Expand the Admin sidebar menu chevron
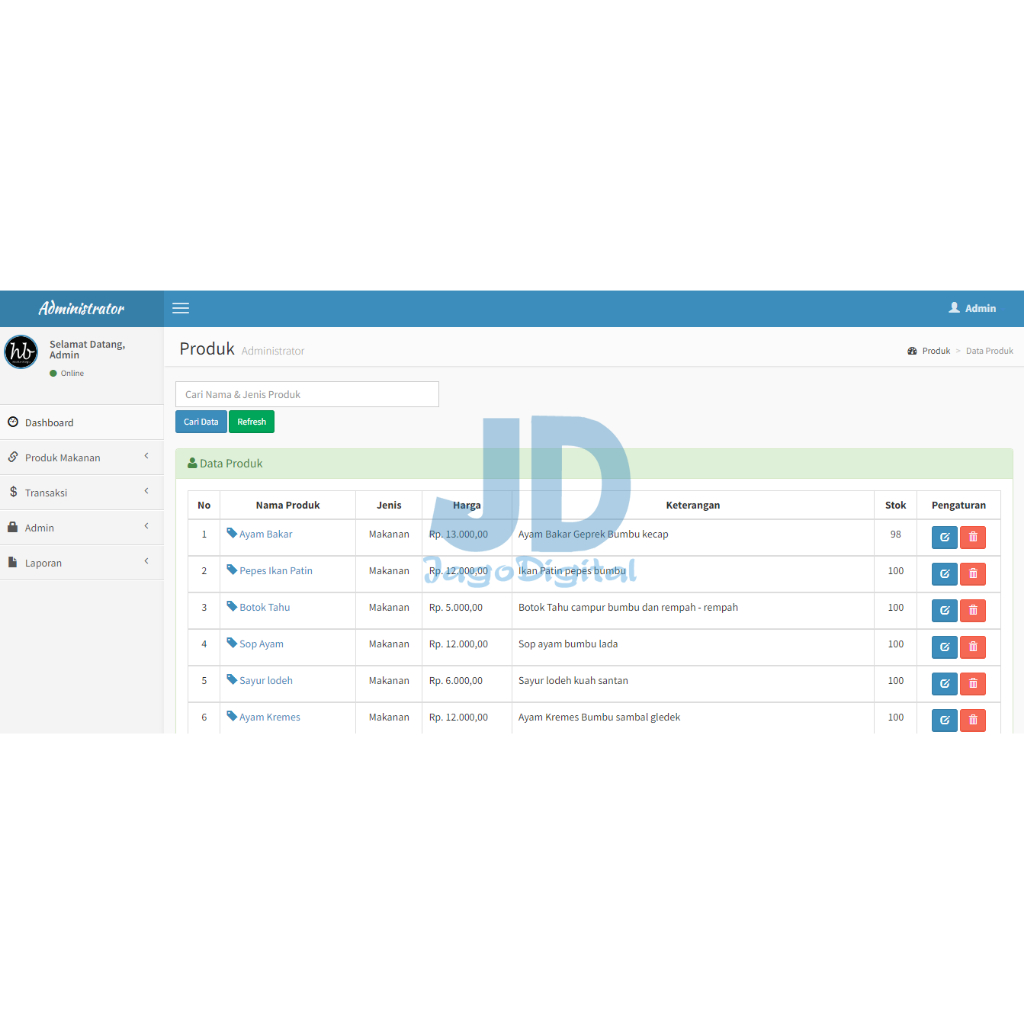Screen dimensions: 1024x1024 tap(146, 526)
